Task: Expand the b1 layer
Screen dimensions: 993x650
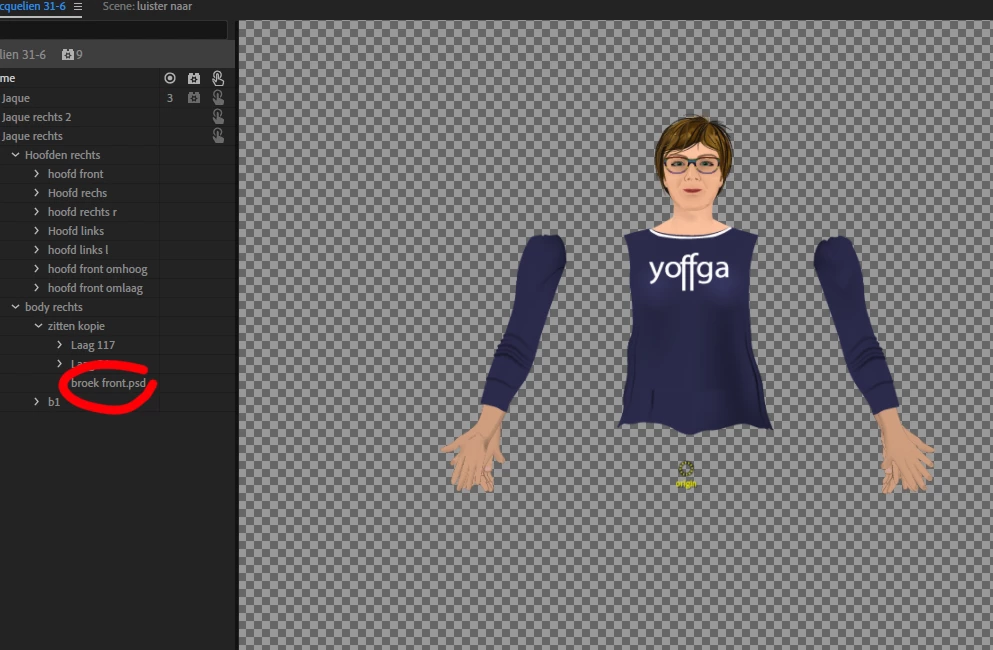Action: pyautogui.click(x=36, y=402)
